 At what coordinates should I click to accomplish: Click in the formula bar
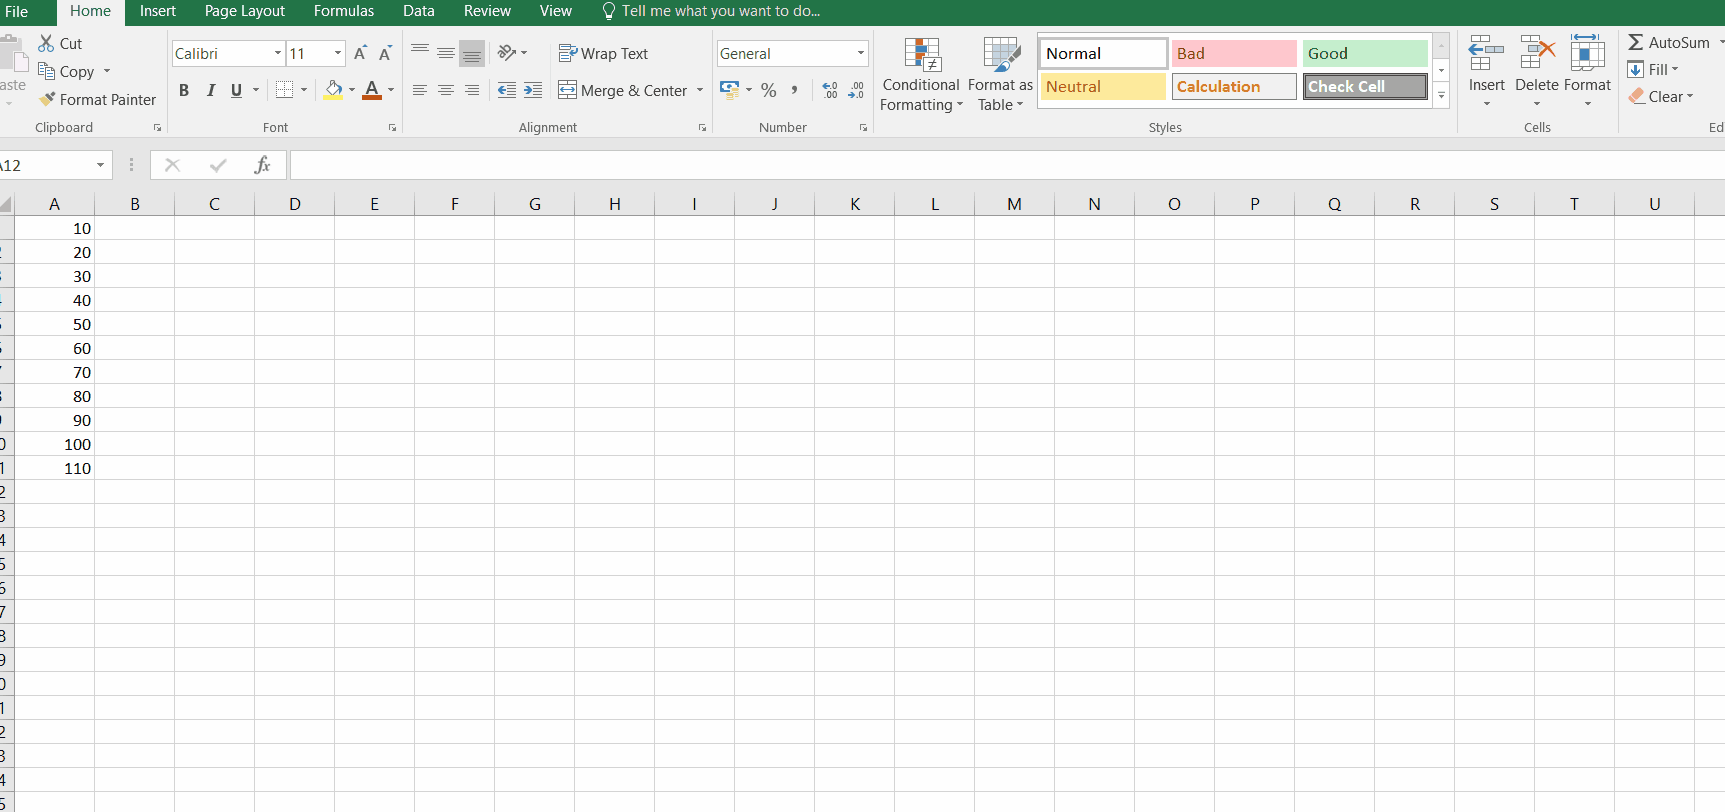pos(1006,165)
